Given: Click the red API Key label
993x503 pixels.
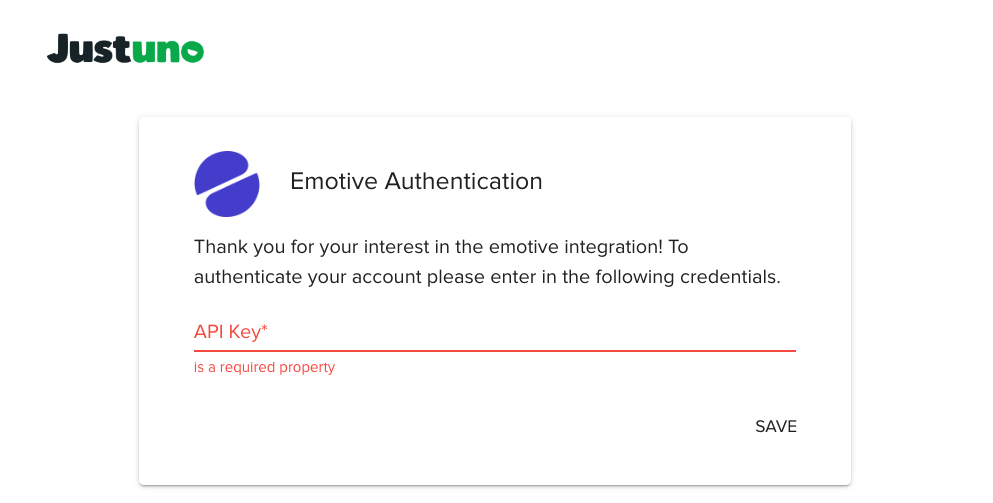Looking at the screenshot, I should pyautogui.click(x=227, y=332).
